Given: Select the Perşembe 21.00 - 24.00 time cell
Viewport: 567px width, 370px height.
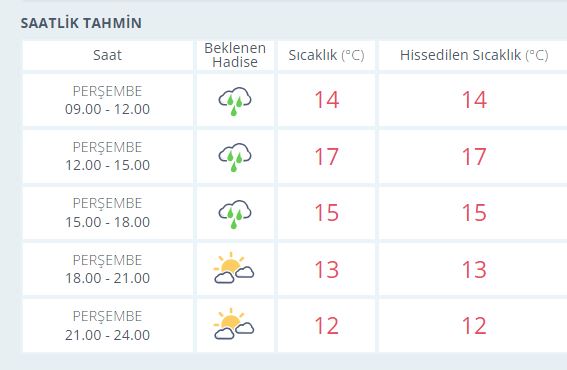Looking at the screenshot, I should click(107, 326).
